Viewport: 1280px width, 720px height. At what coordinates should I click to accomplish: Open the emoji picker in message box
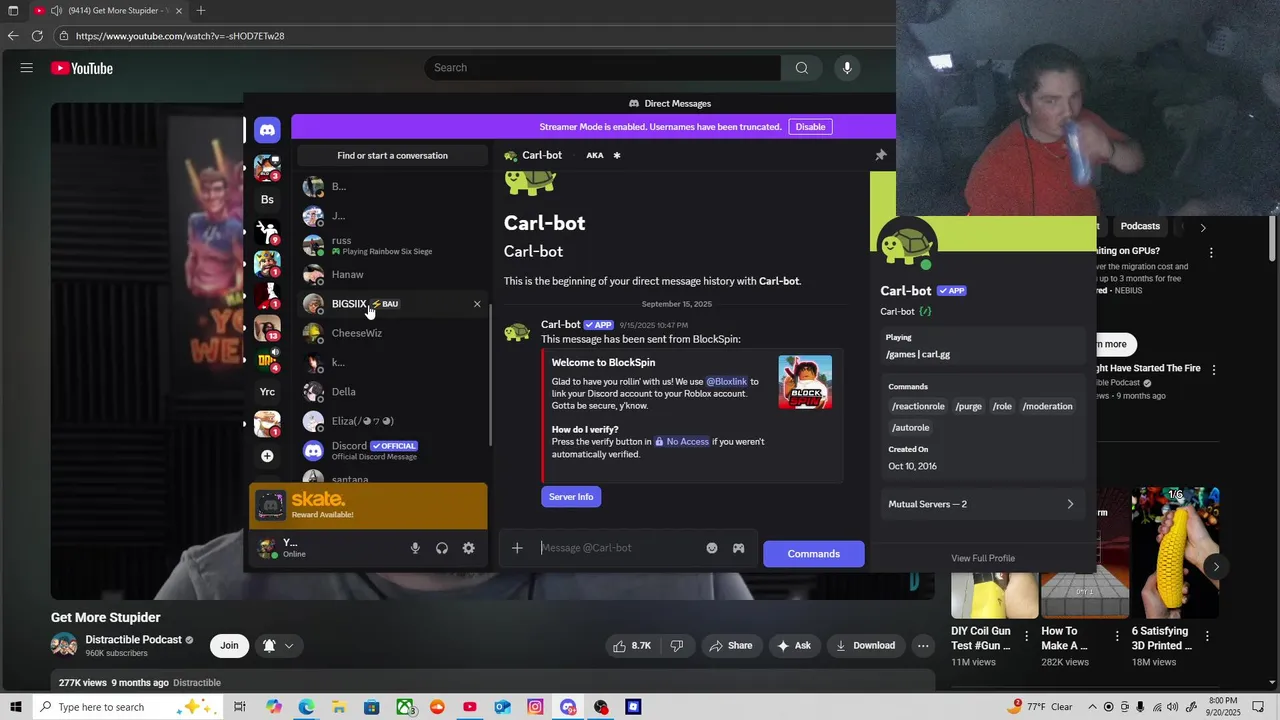(712, 548)
